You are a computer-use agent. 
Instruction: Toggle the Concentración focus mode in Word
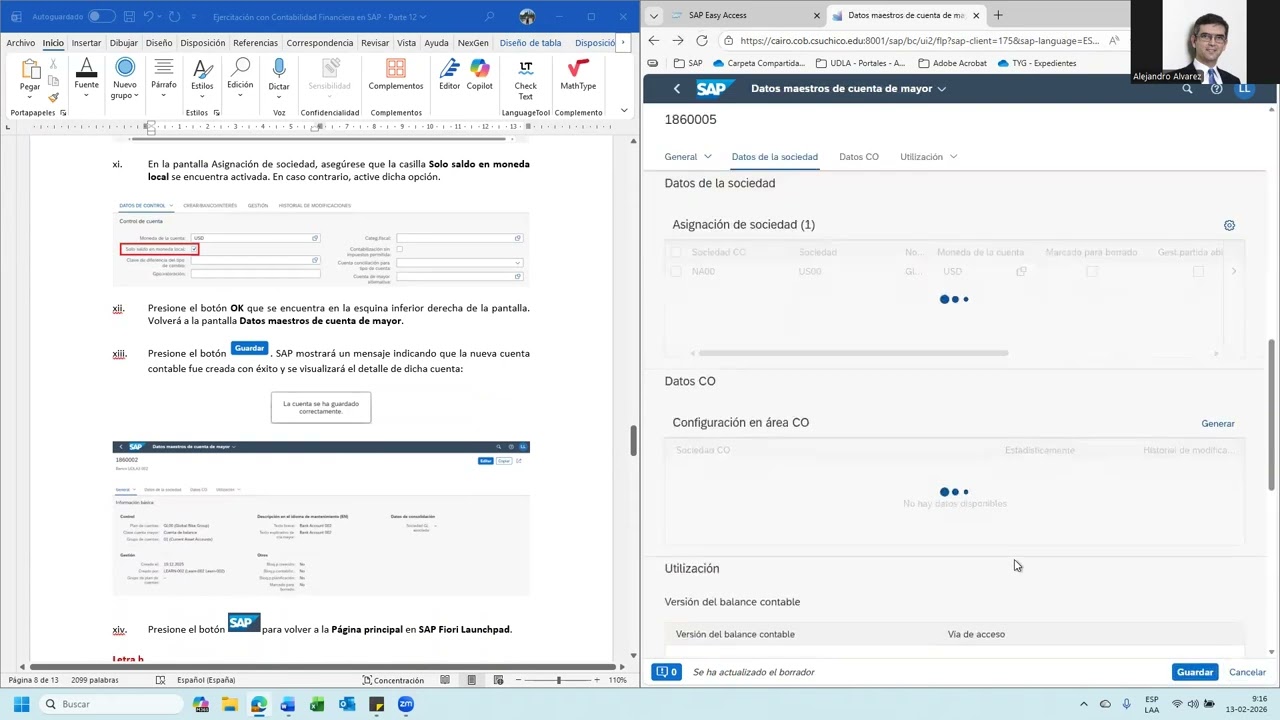click(x=393, y=680)
